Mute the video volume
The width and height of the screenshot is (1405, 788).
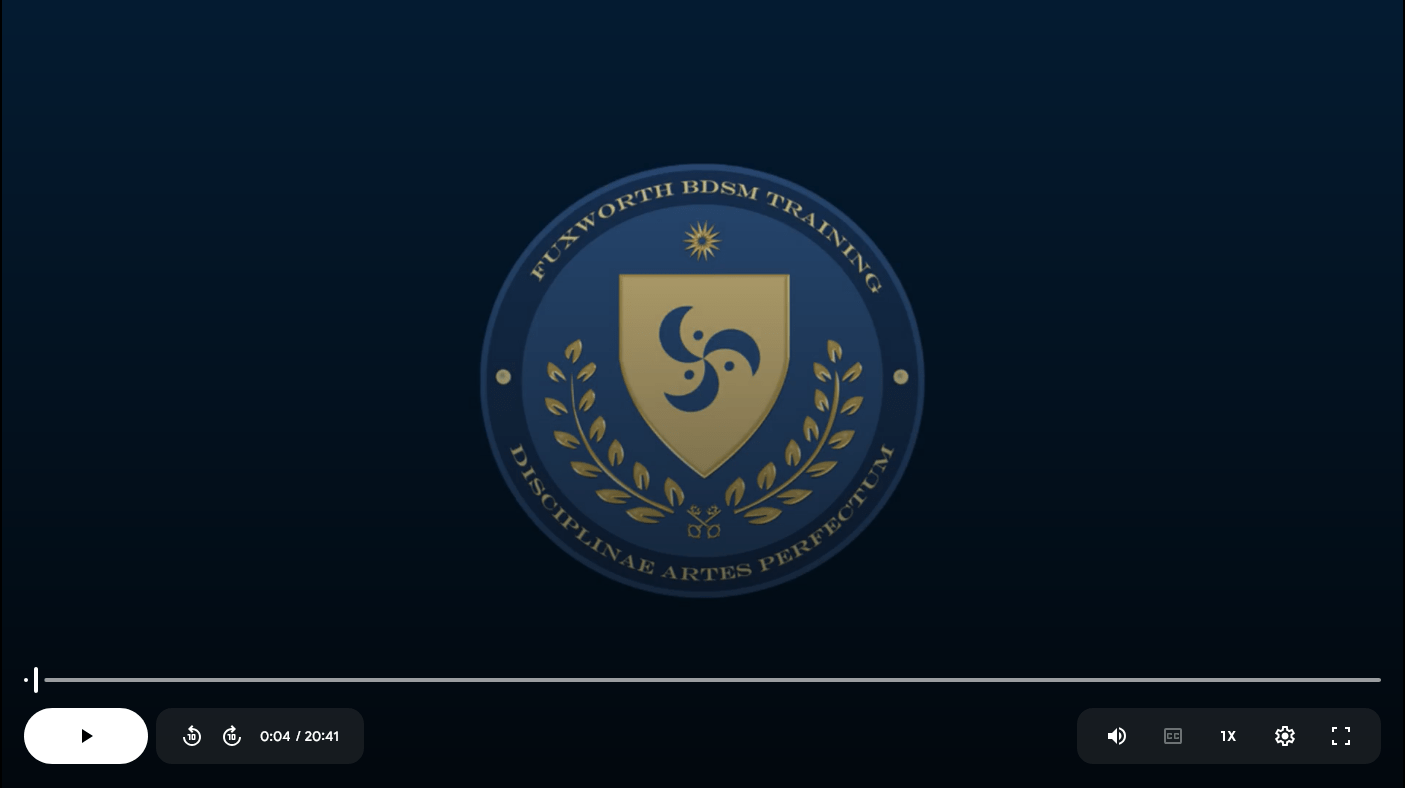click(1117, 736)
